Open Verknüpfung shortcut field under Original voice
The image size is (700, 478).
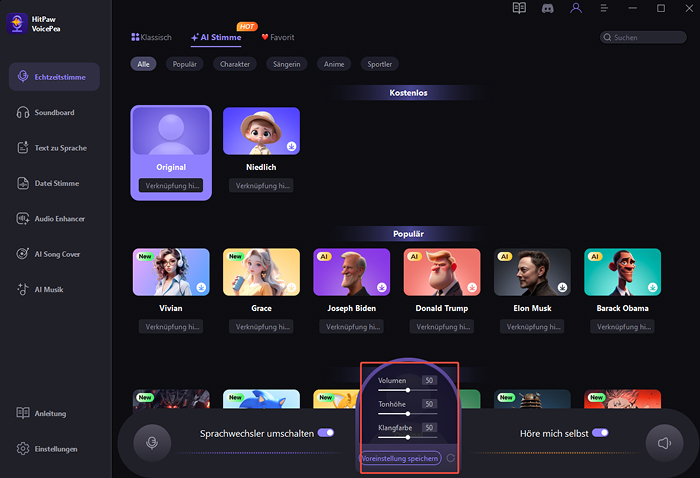(x=170, y=186)
